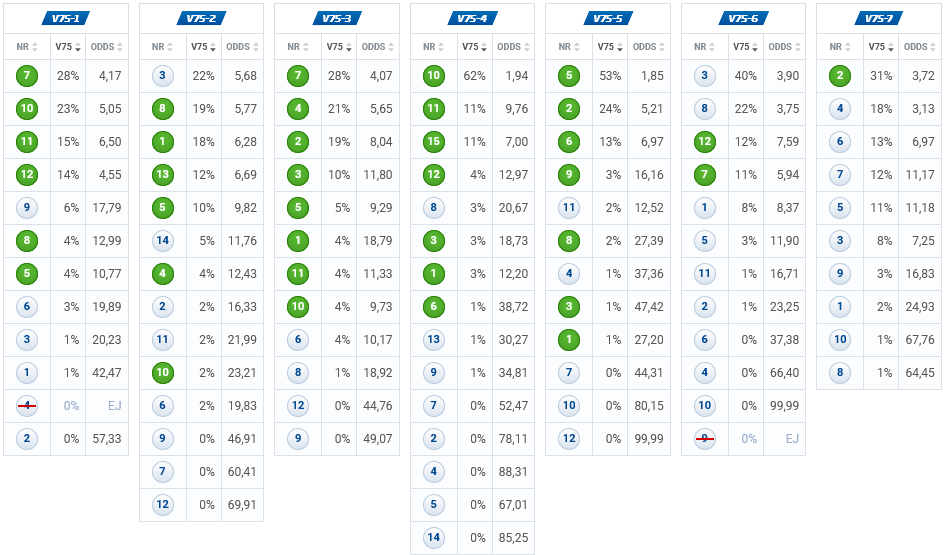Click scratched horse 4 in V75-1
Image resolution: width=949 pixels, height=555 pixels.
(x=28, y=406)
